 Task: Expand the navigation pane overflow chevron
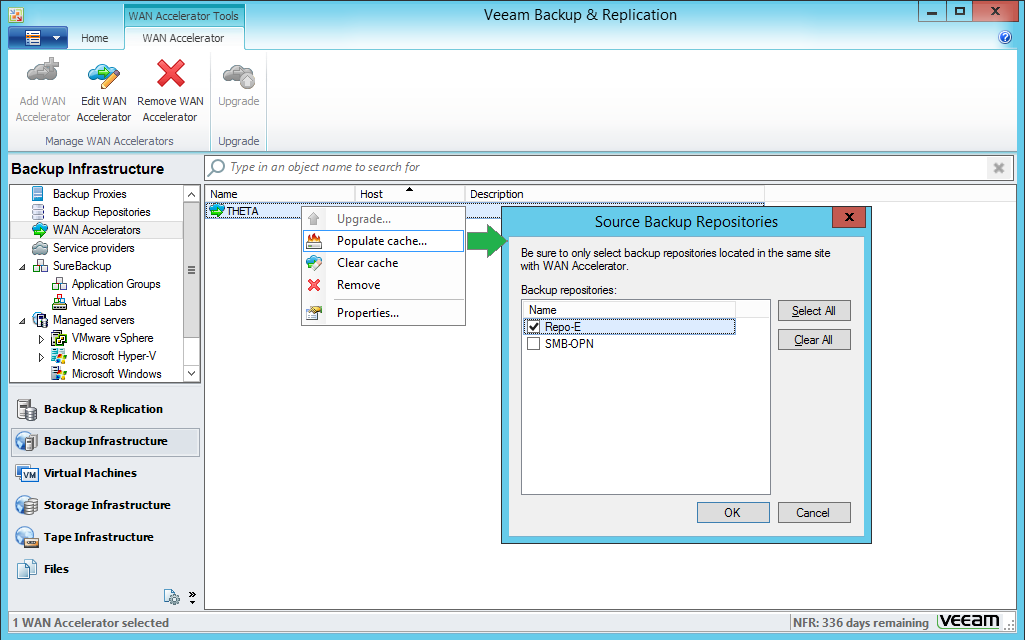[192, 597]
